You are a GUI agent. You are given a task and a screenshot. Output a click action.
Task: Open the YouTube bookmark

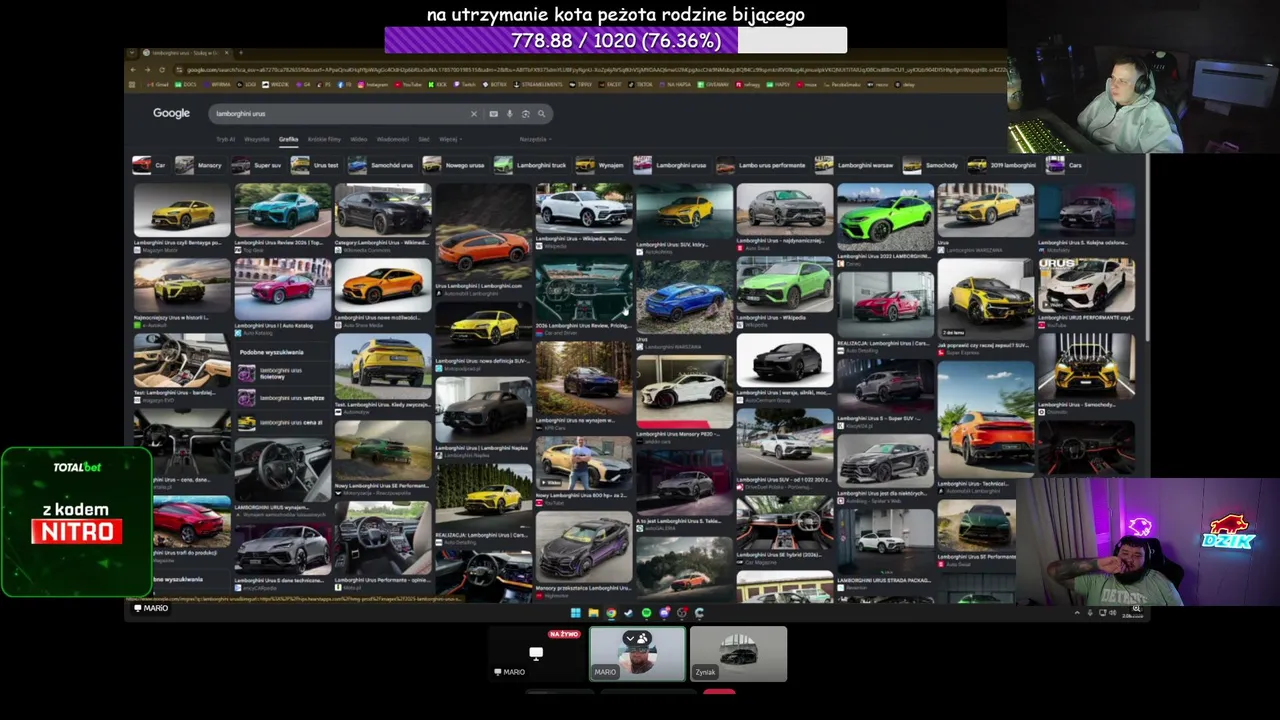point(406,85)
